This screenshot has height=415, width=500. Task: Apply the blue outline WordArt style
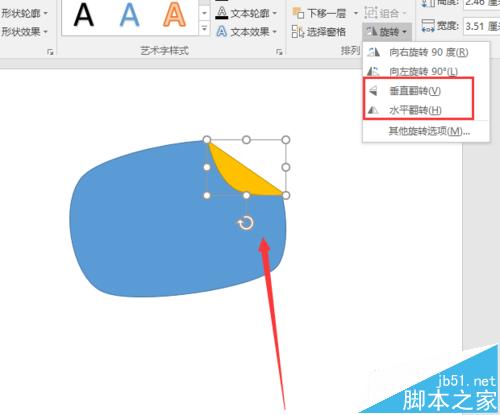tap(129, 15)
